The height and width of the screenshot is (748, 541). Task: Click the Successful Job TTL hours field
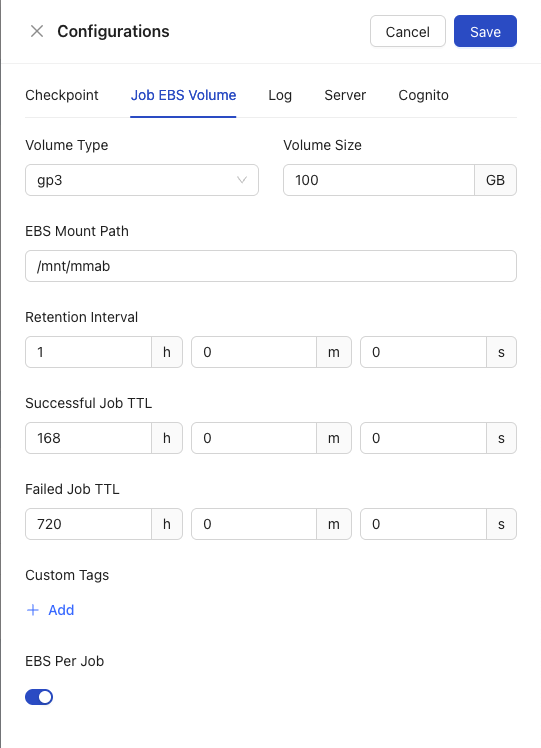pos(88,438)
